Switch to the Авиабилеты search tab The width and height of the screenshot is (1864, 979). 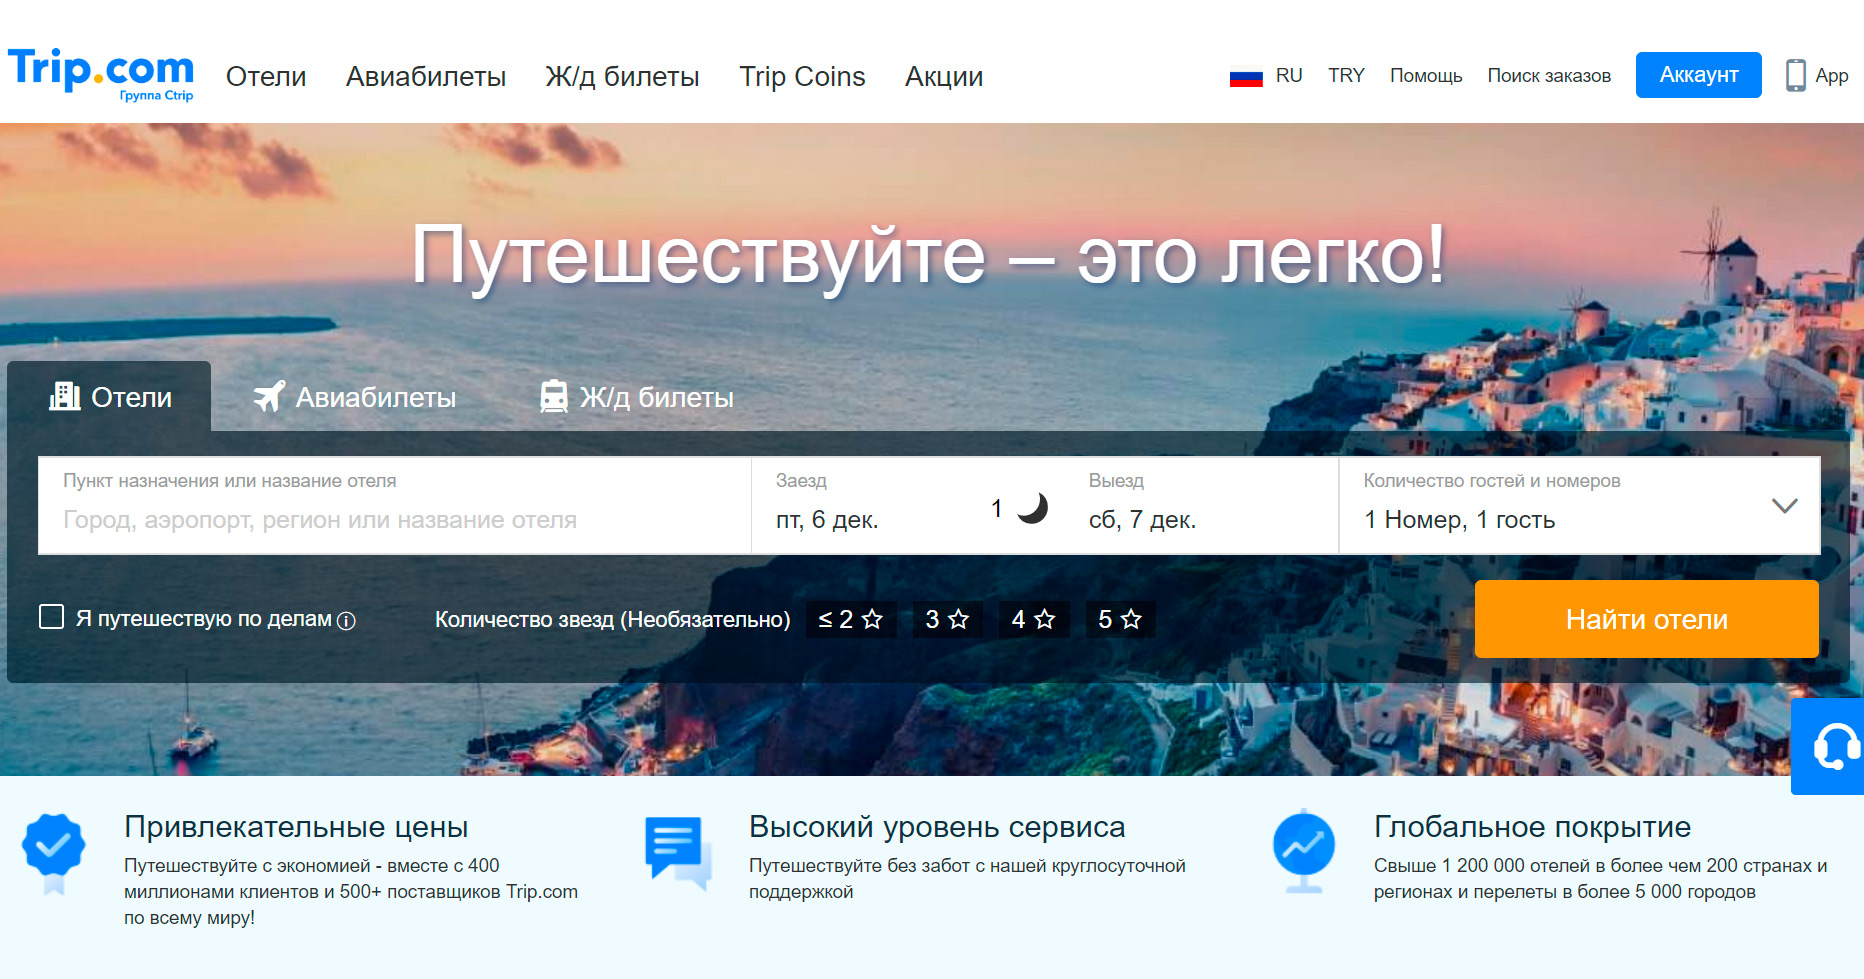pos(355,397)
